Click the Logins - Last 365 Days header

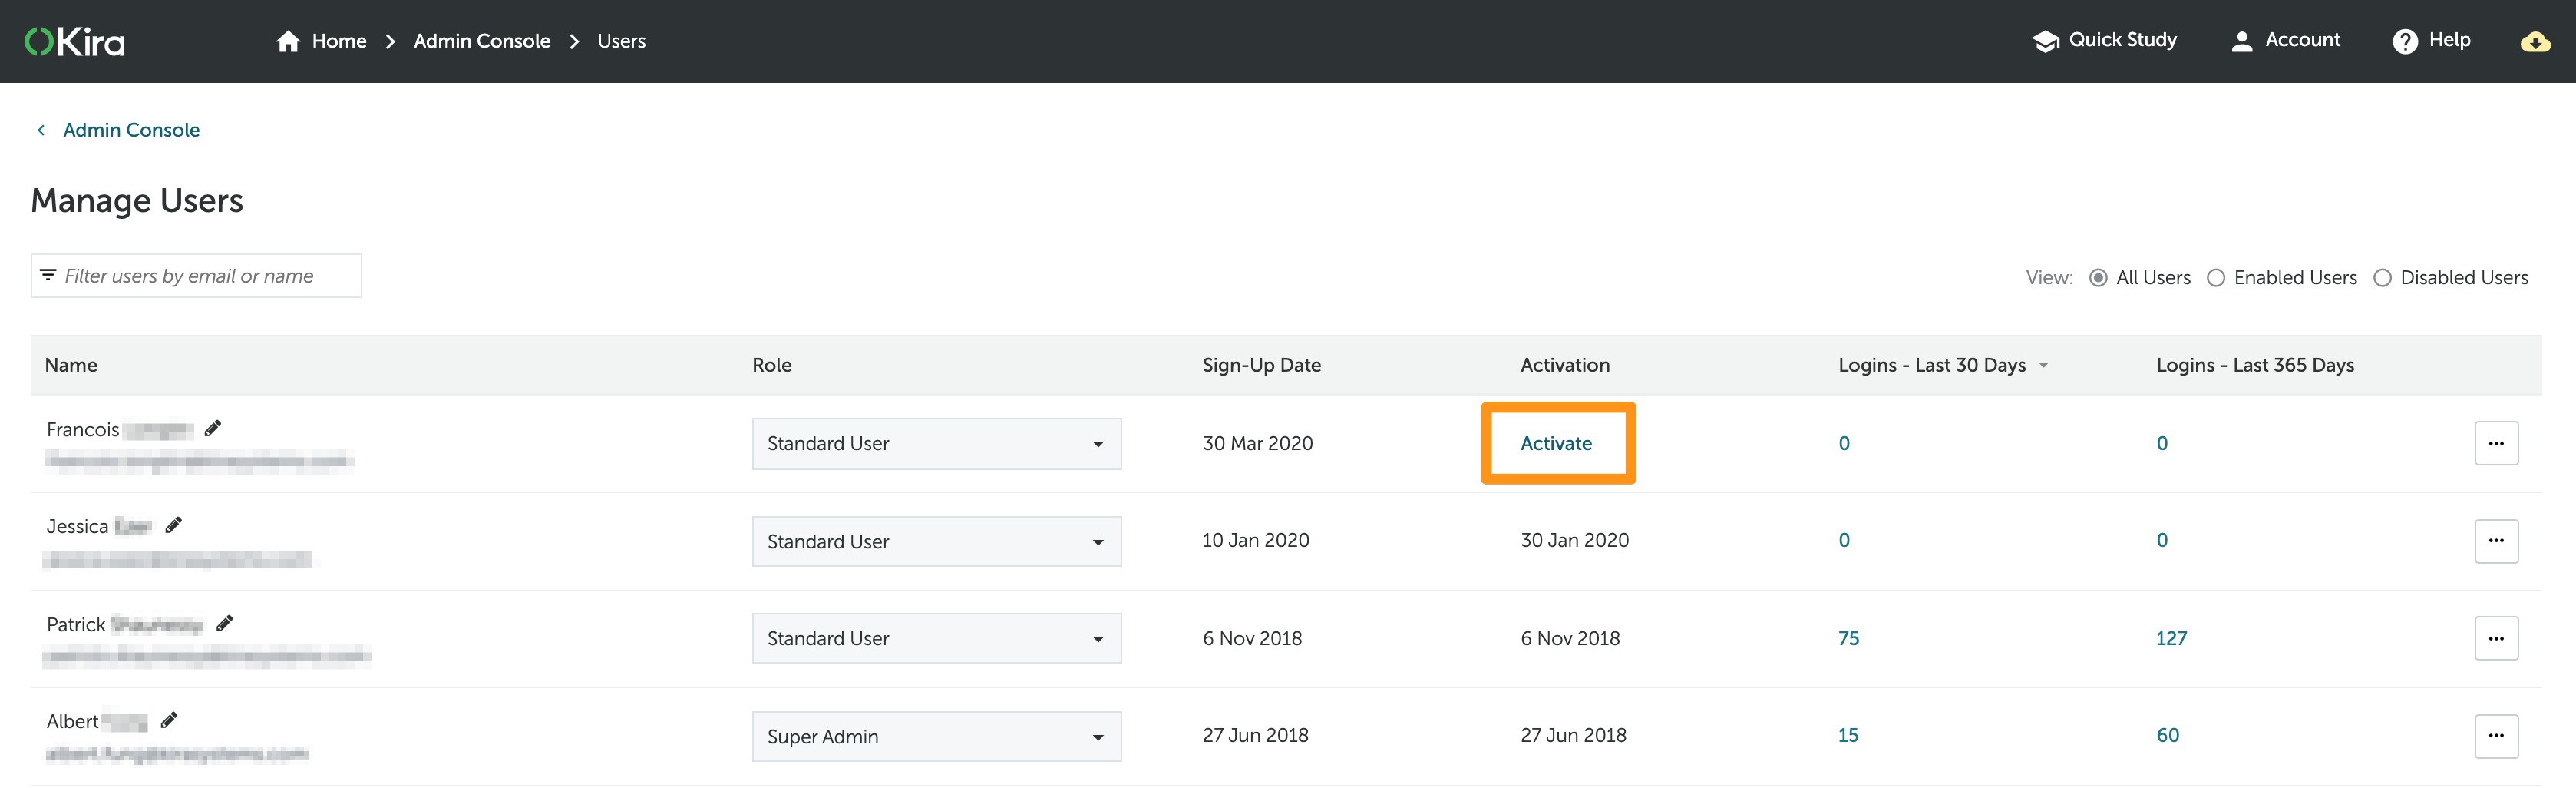[x=2255, y=365]
